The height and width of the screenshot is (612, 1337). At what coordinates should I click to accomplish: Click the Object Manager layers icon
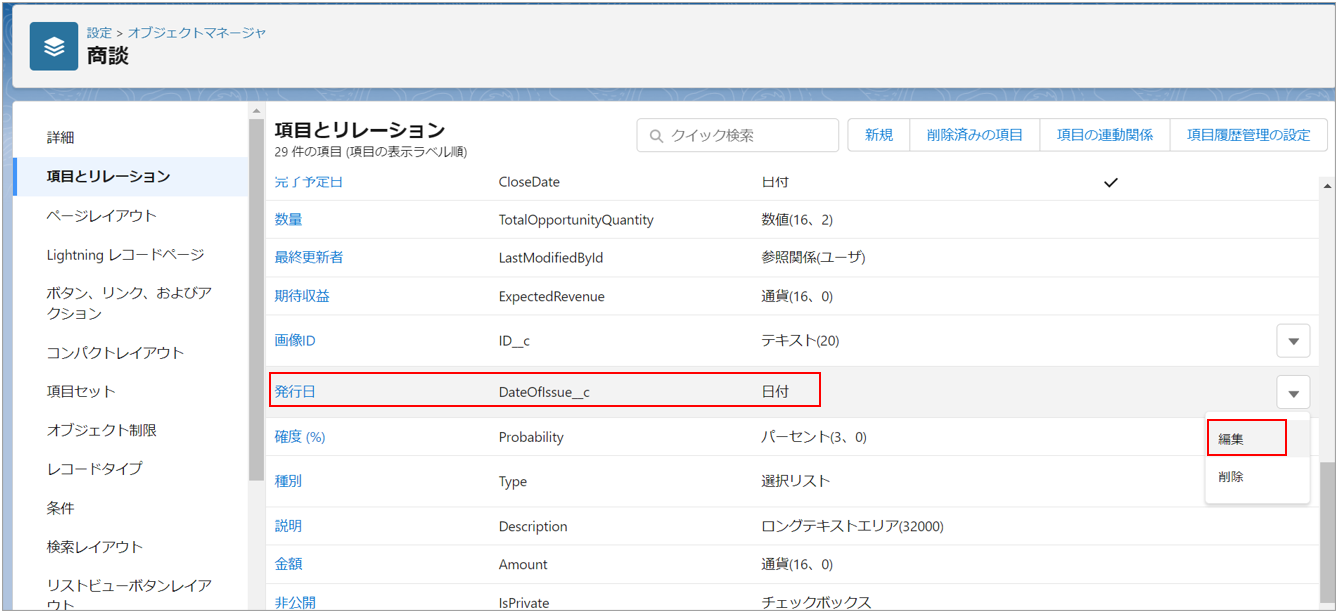(54, 47)
